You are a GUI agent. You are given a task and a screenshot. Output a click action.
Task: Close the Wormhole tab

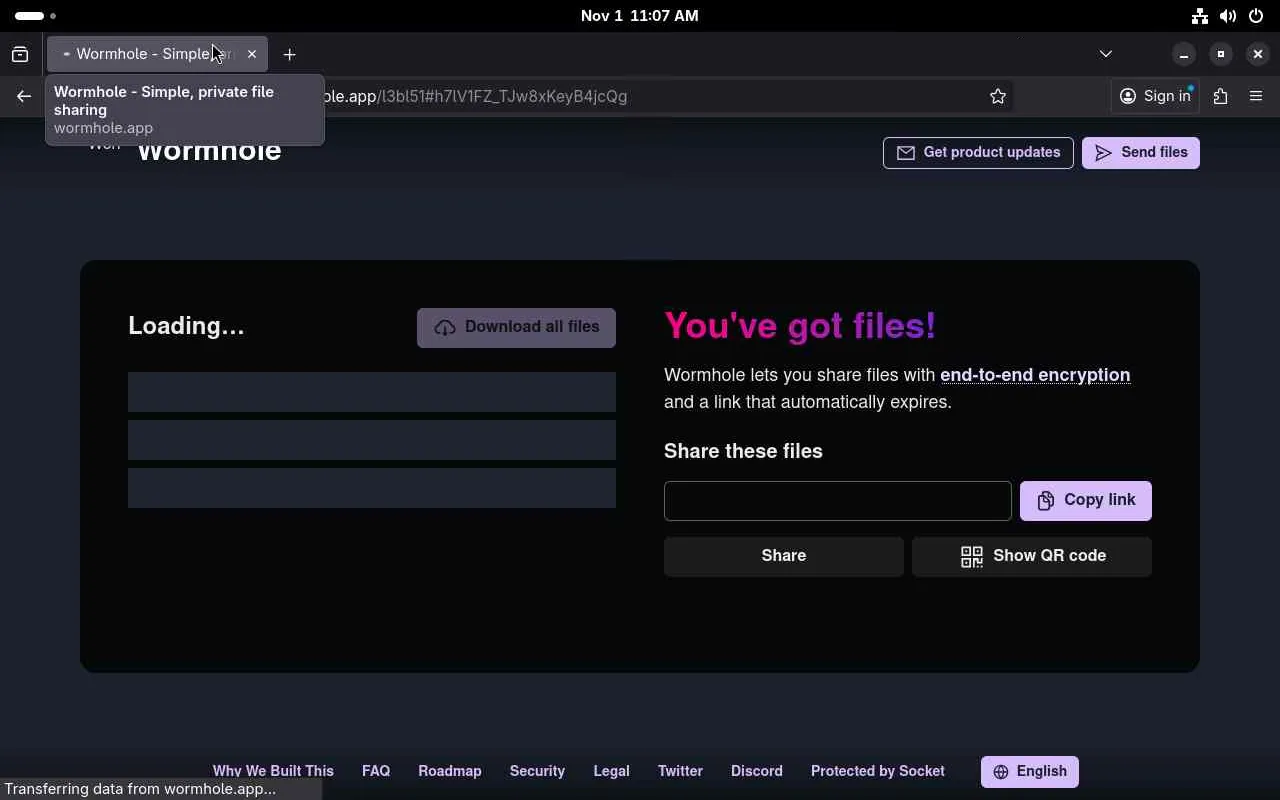point(252,54)
